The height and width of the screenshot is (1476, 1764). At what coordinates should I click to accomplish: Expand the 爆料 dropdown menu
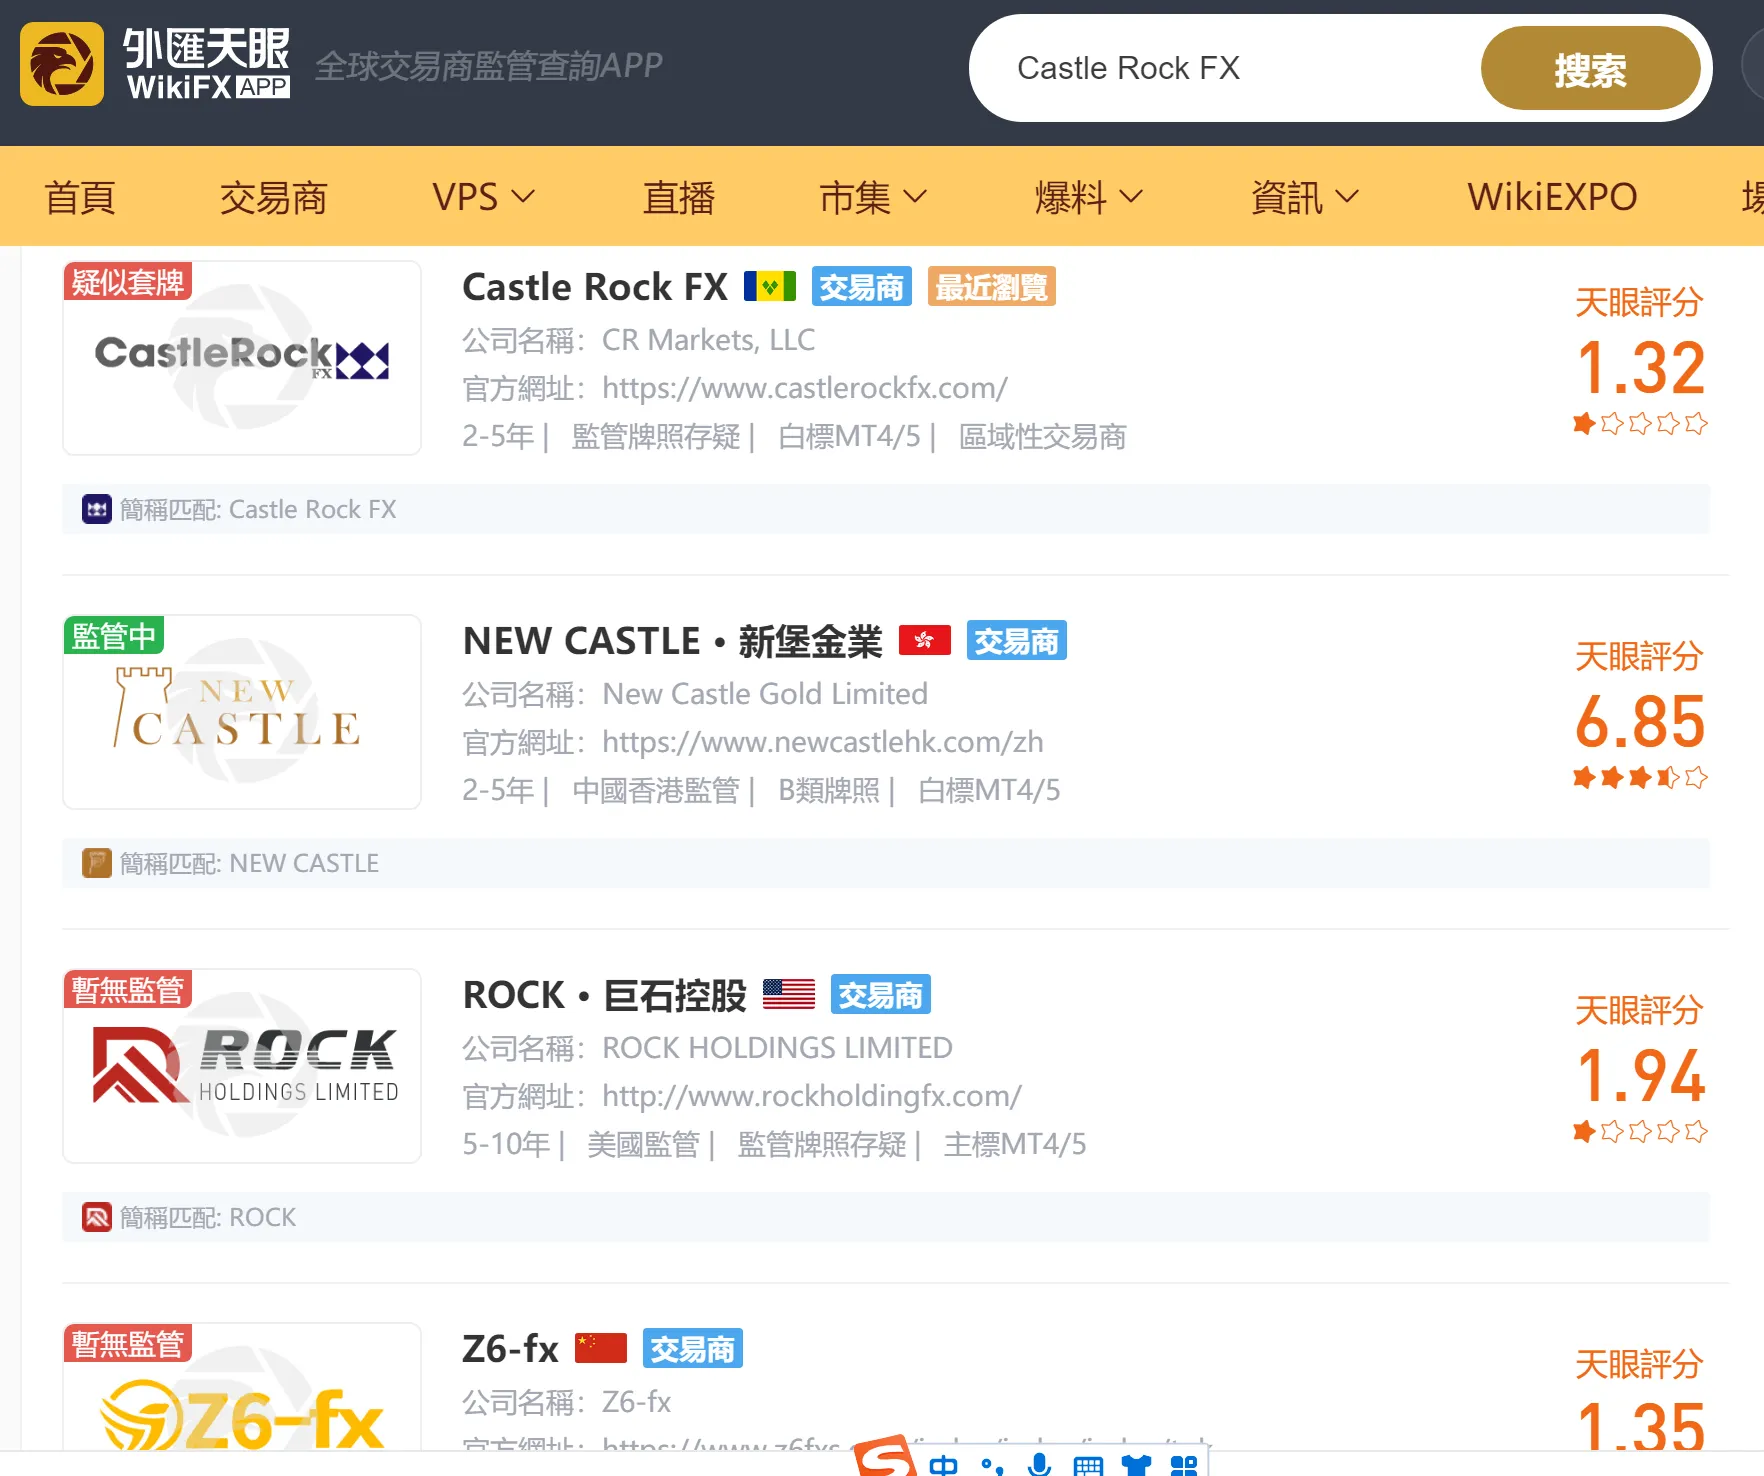tap(1089, 197)
